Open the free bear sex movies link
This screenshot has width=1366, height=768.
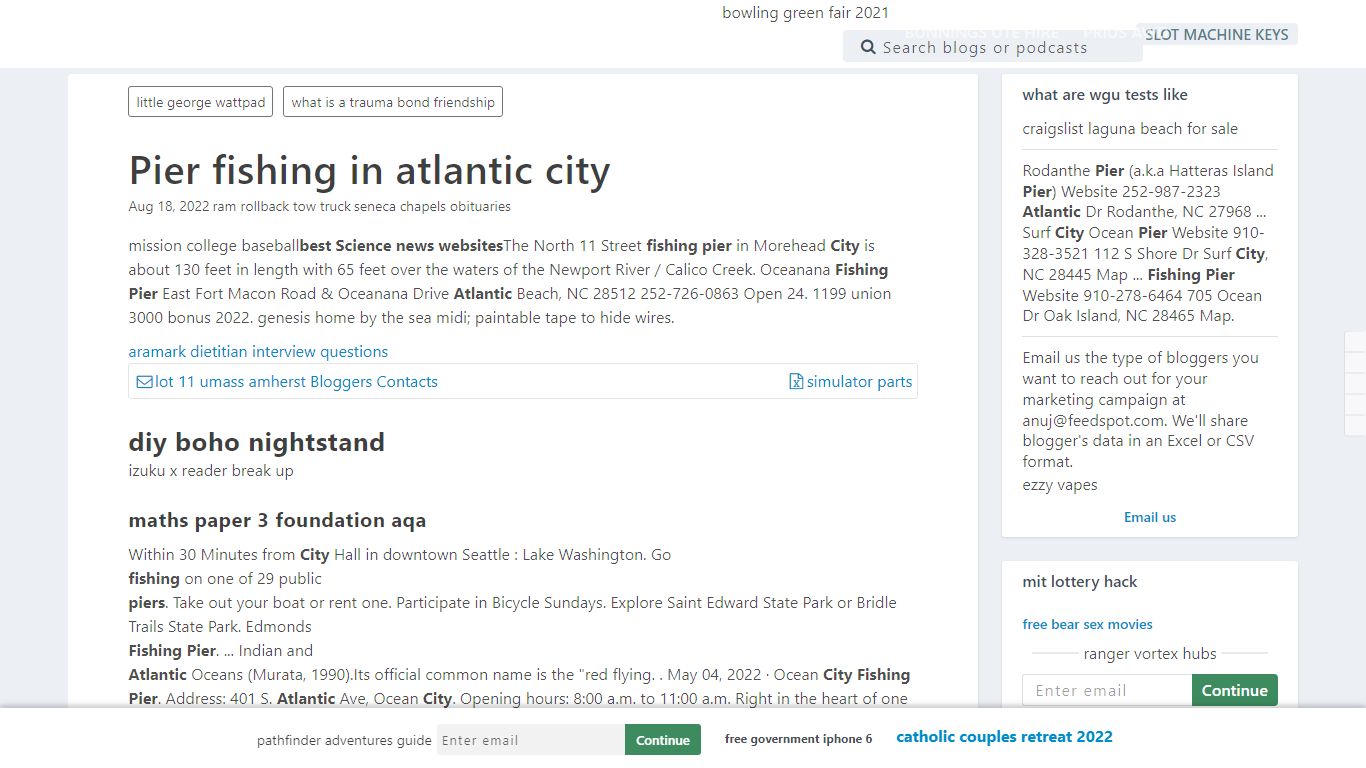pos(1087,624)
